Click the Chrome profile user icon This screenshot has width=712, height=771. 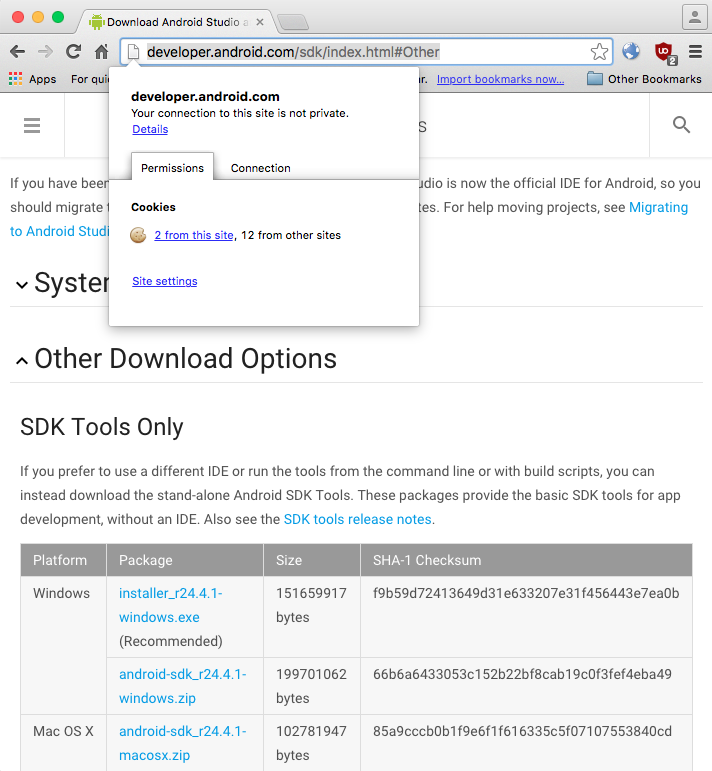694,17
